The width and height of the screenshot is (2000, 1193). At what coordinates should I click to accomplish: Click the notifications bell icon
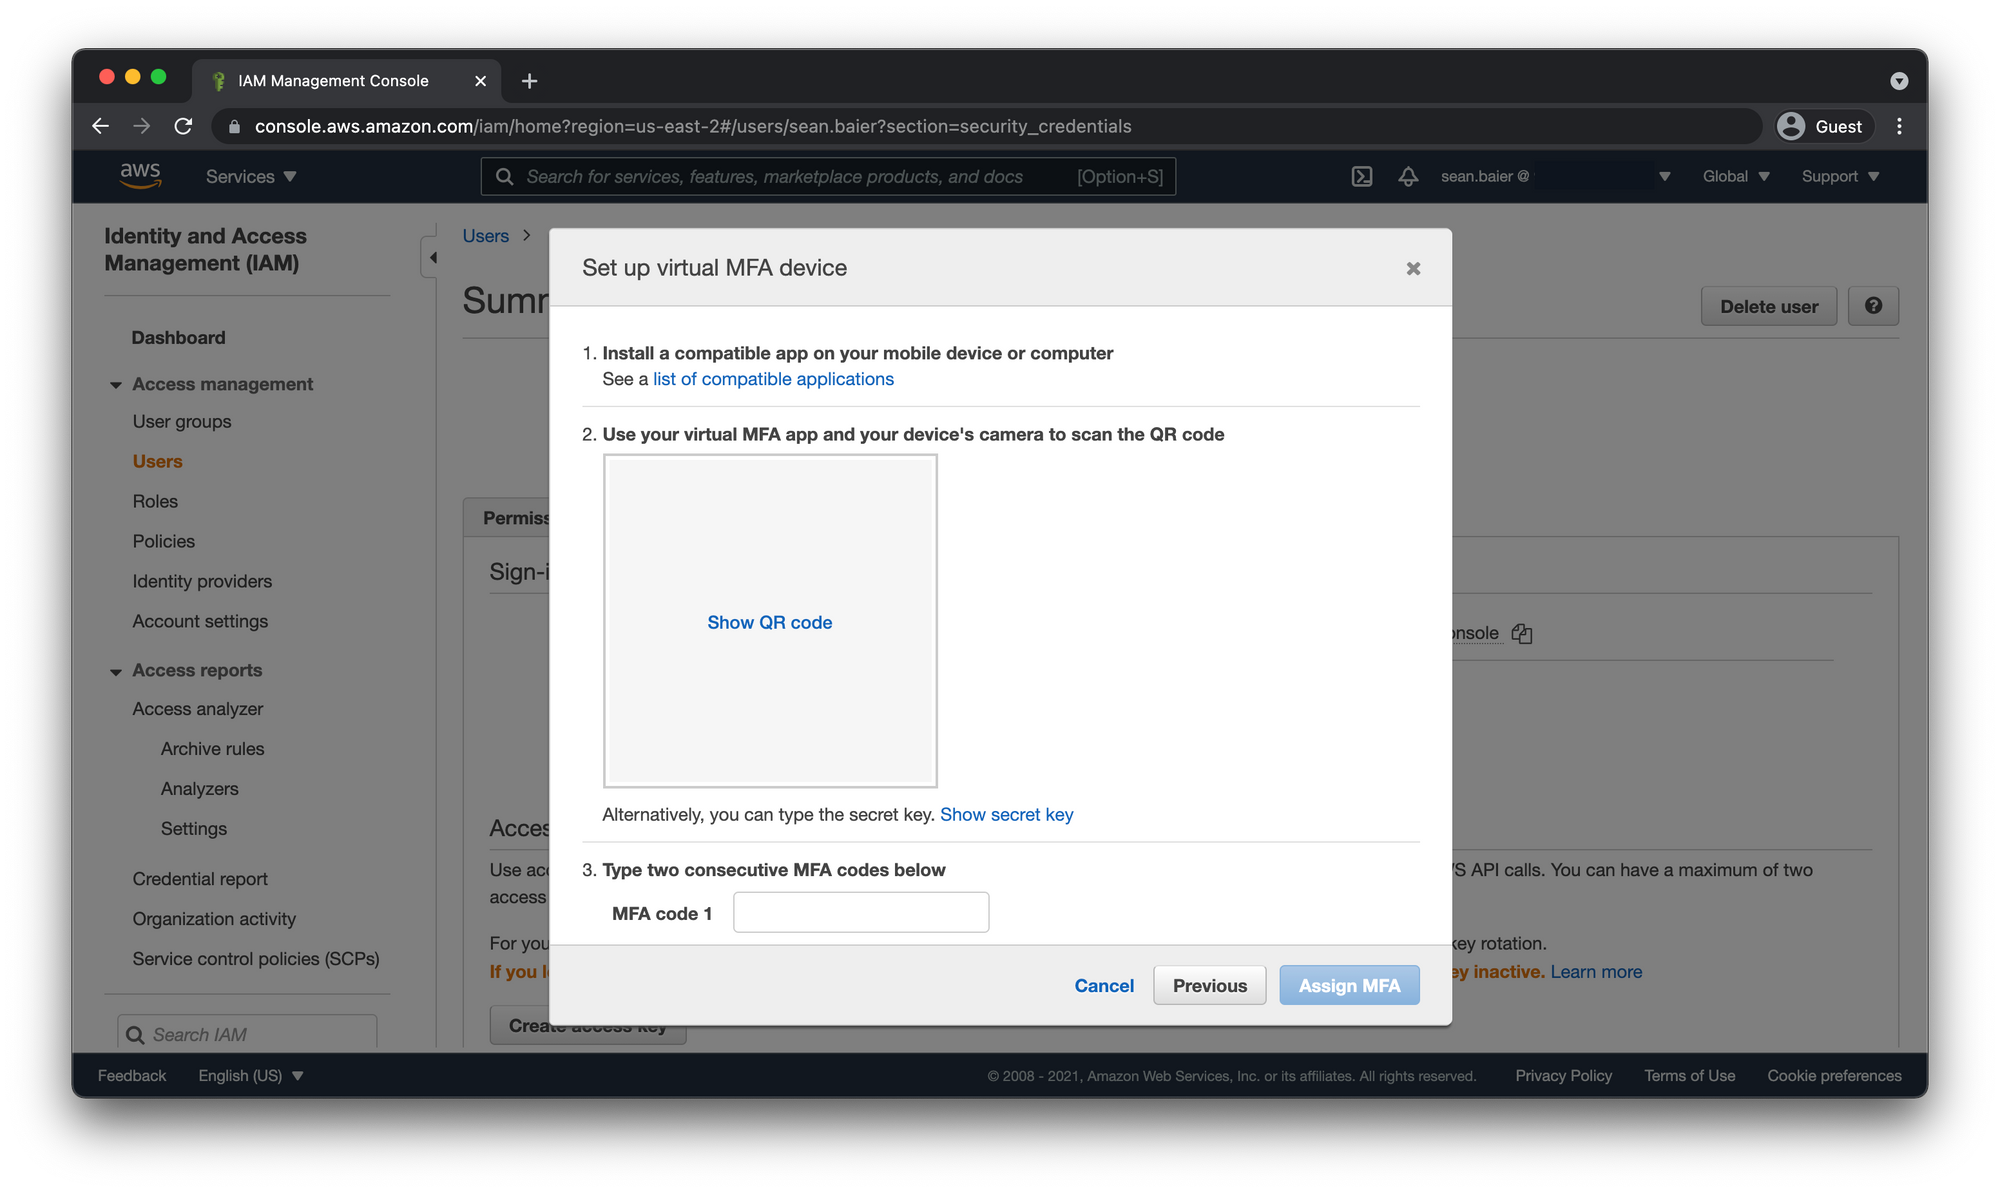(1408, 177)
